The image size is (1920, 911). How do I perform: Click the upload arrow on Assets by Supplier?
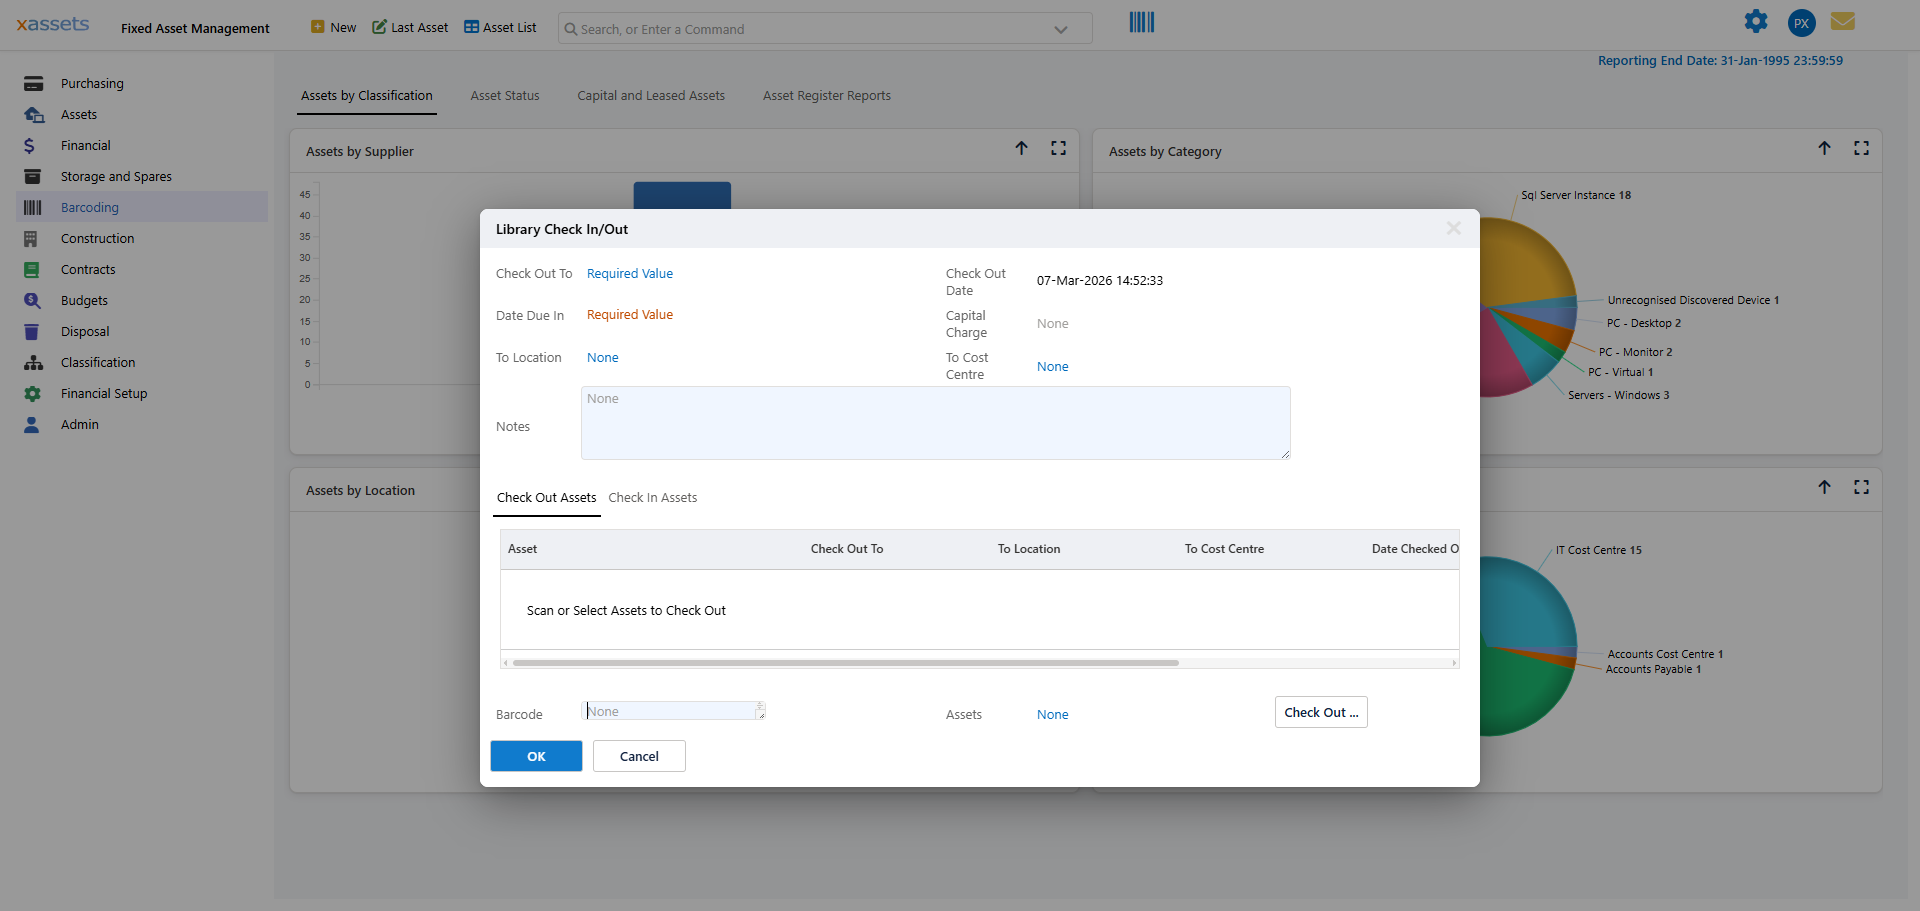pyautogui.click(x=1021, y=147)
